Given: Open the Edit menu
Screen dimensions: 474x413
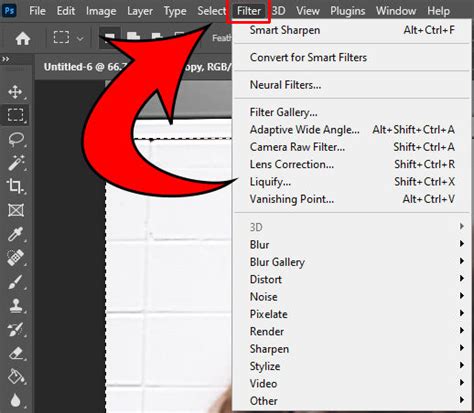Looking at the screenshot, I should click(66, 11).
